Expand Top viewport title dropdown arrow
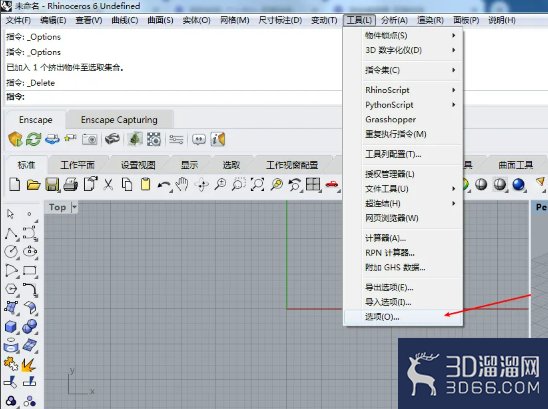The height and width of the screenshot is (409, 548). (x=74, y=207)
